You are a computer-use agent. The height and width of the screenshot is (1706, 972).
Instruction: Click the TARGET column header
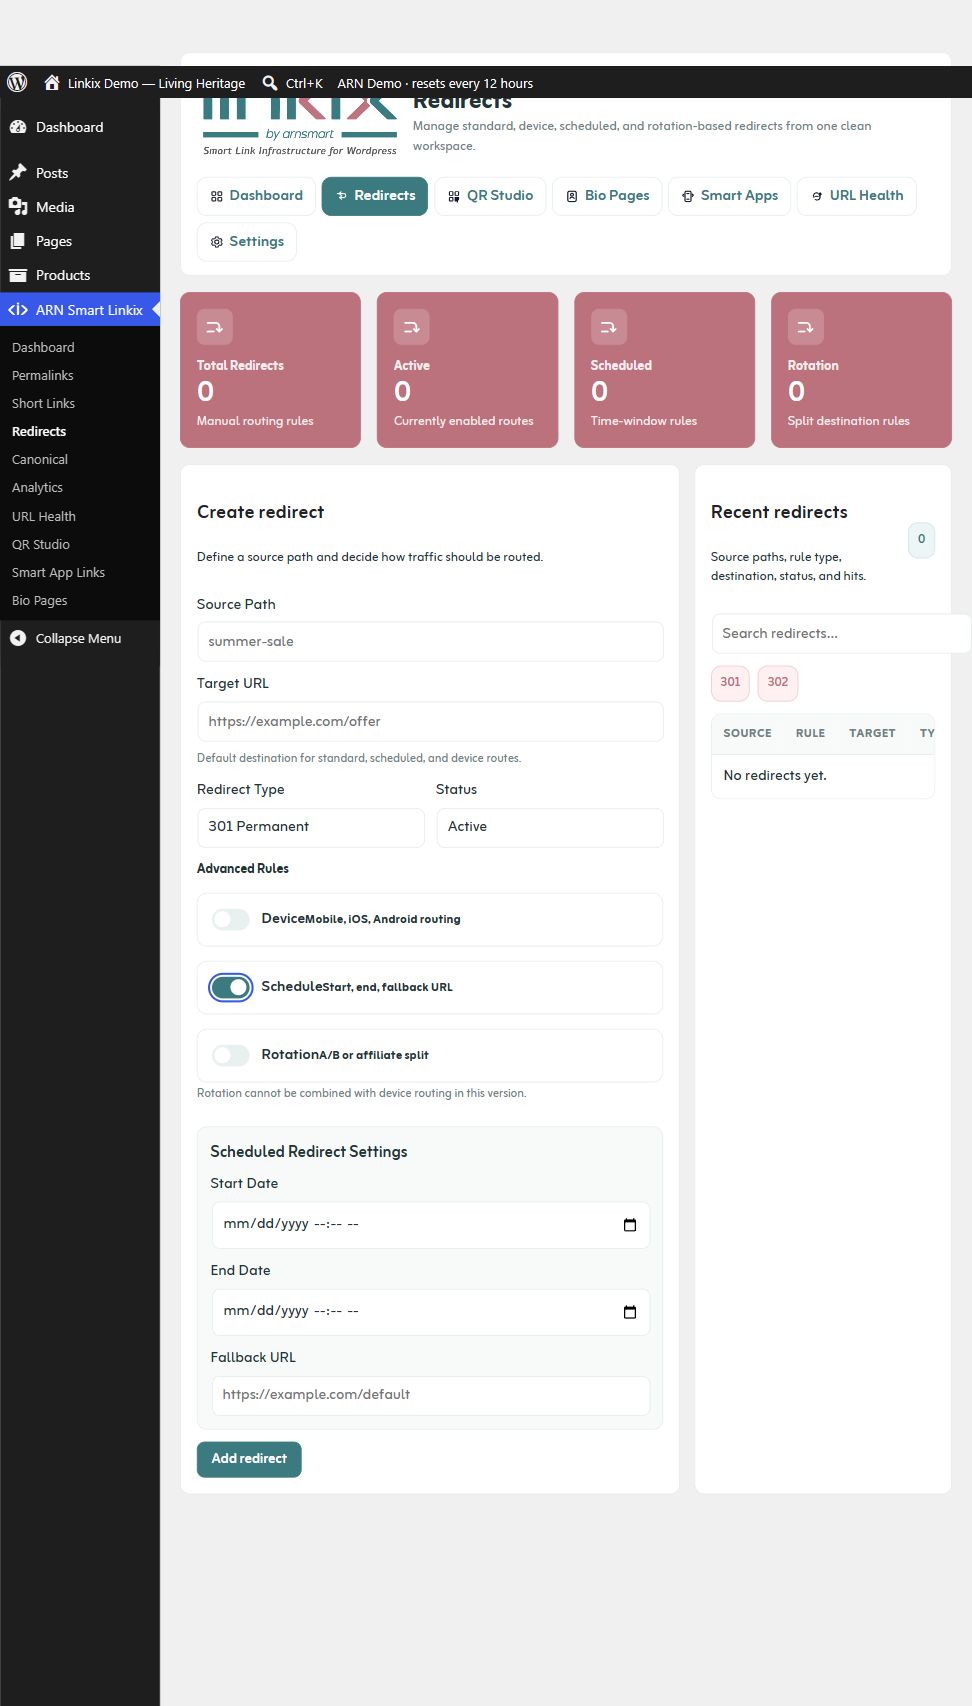(x=872, y=733)
